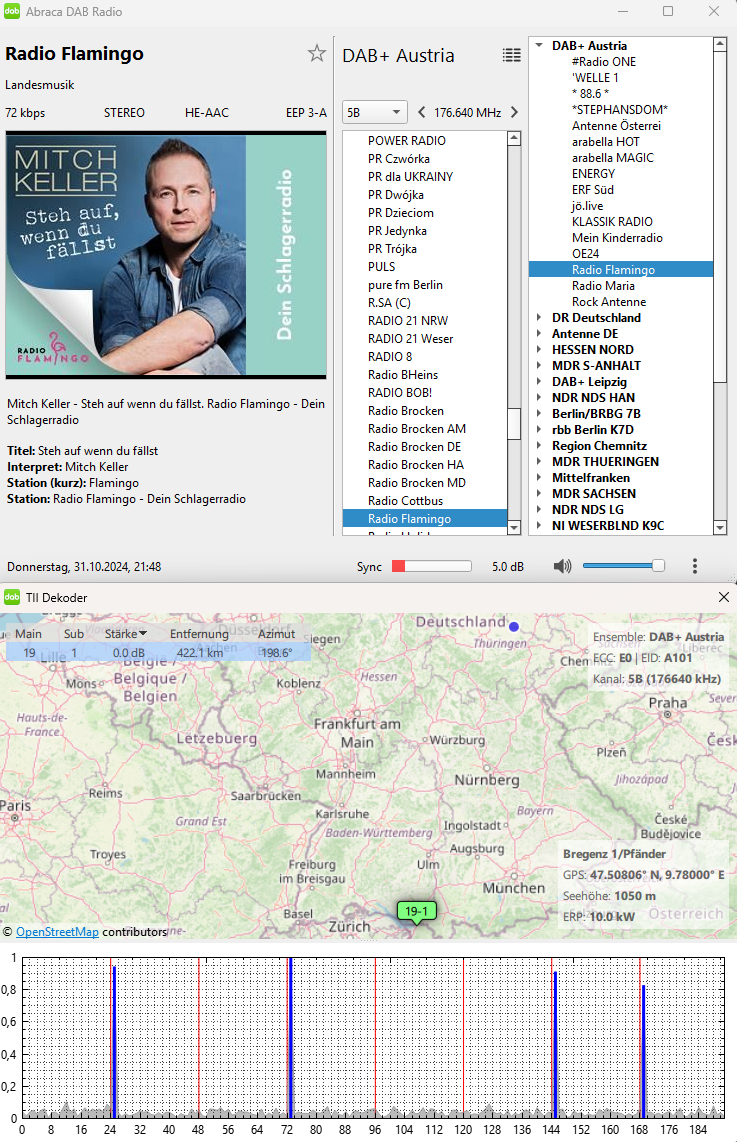The height and width of the screenshot is (1142, 737).
Task: Expand the Antenne DE ensemble
Action: [x=539, y=334]
